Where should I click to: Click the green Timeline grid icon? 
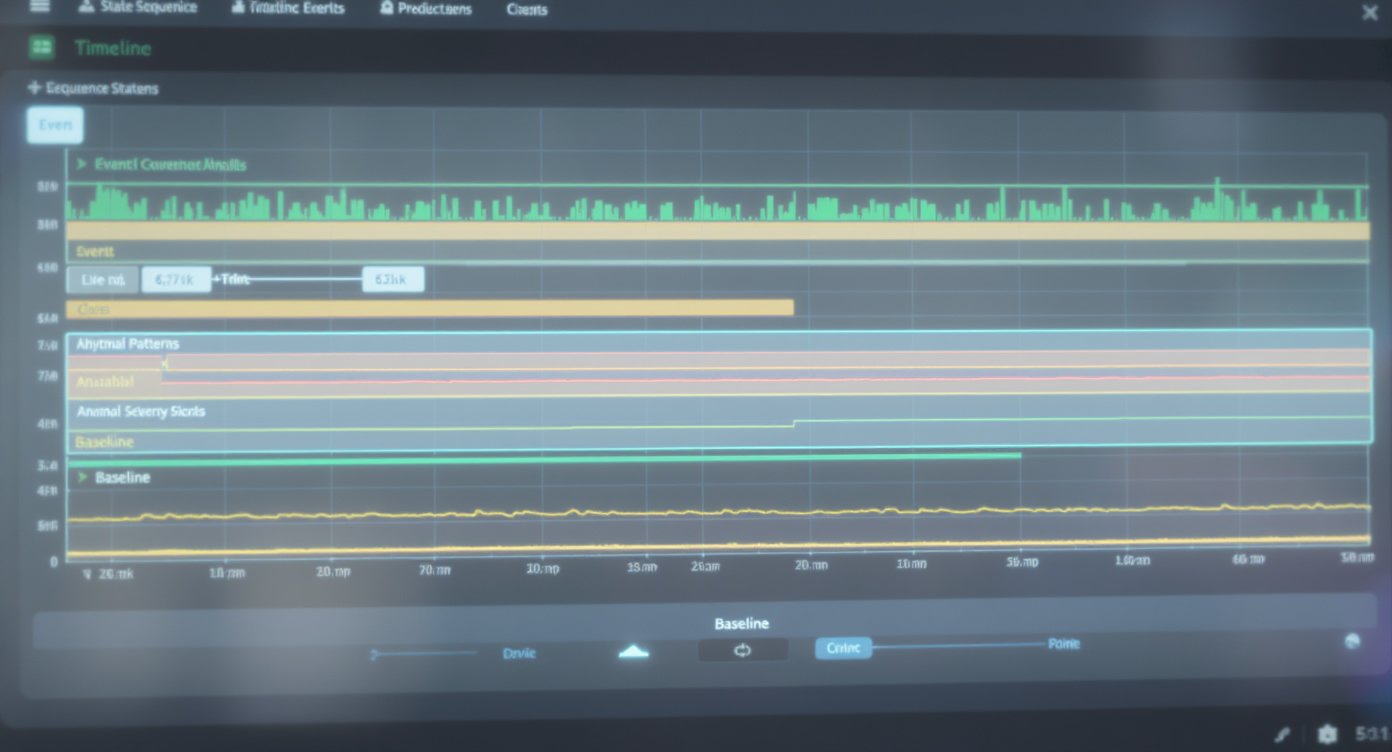[40, 47]
